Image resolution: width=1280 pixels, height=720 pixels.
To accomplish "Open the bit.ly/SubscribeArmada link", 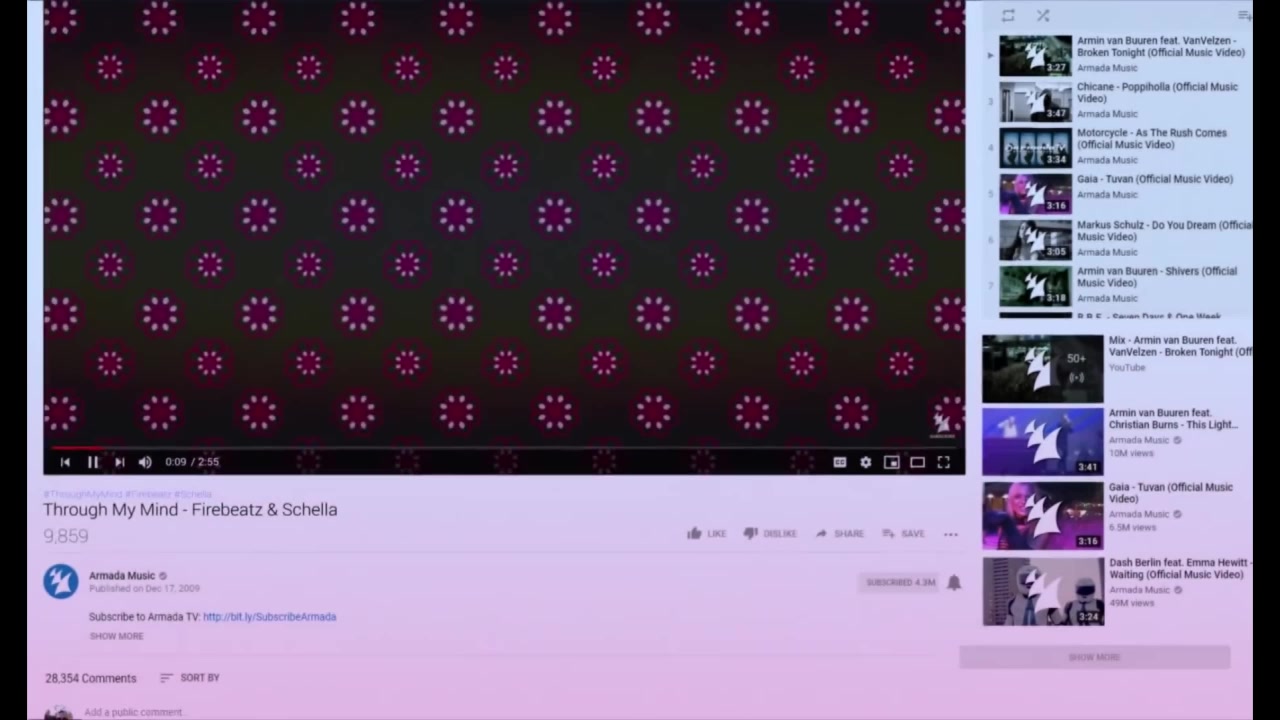I will [269, 617].
